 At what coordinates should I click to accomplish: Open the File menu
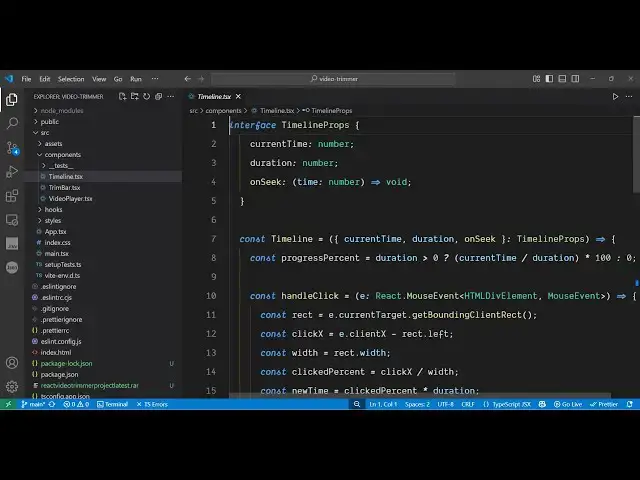pyautogui.click(x=26, y=79)
